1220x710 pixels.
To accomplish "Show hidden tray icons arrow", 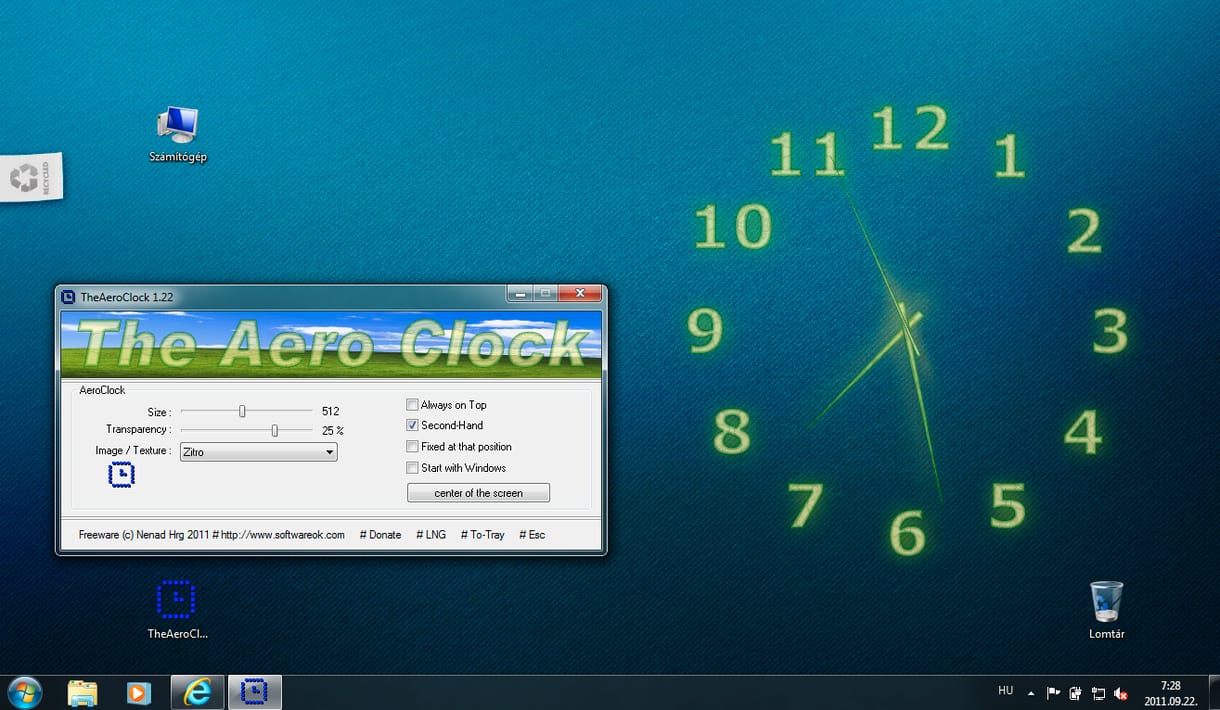I will coord(1031,693).
